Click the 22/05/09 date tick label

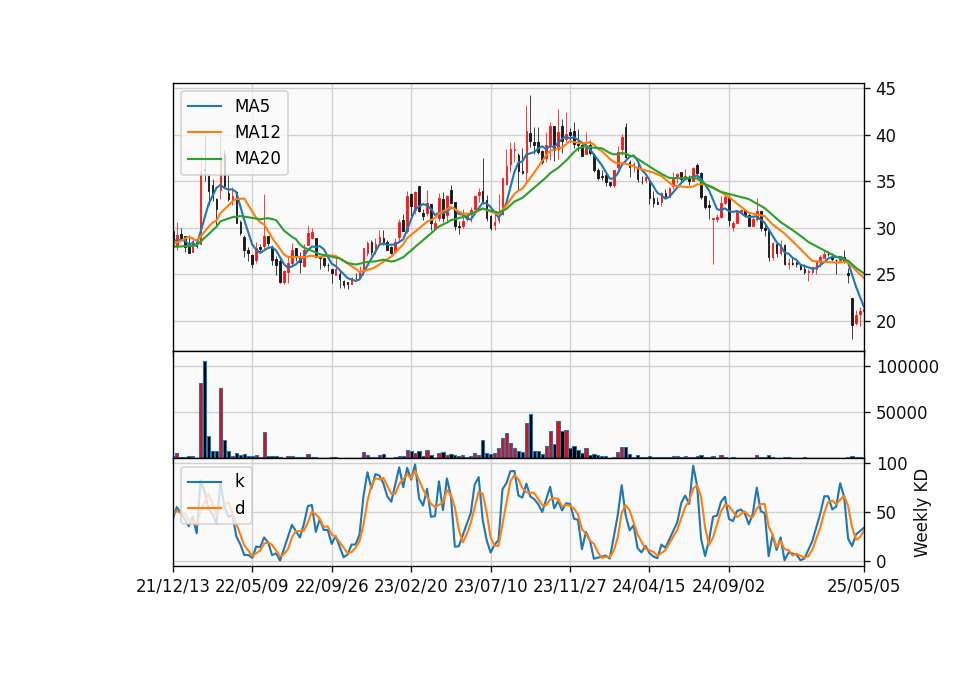252,586
